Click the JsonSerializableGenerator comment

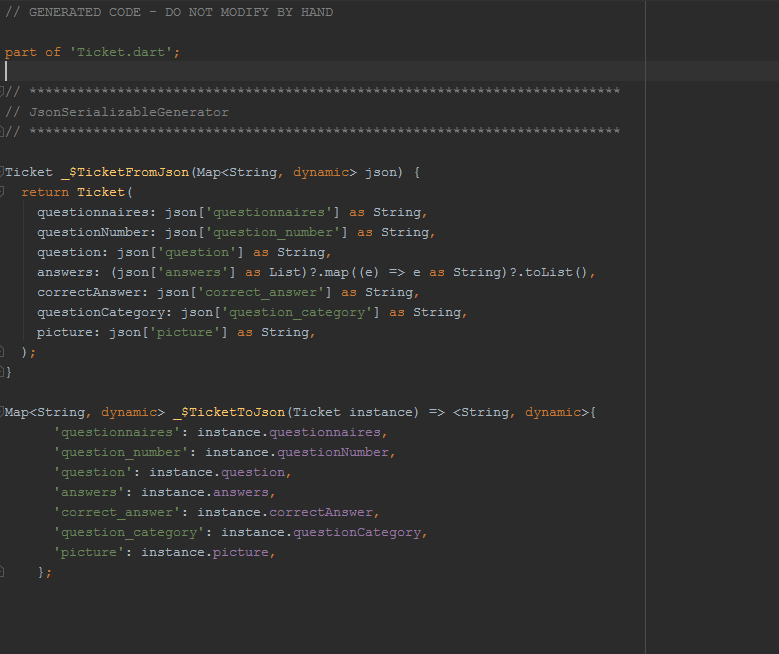click(117, 112)
